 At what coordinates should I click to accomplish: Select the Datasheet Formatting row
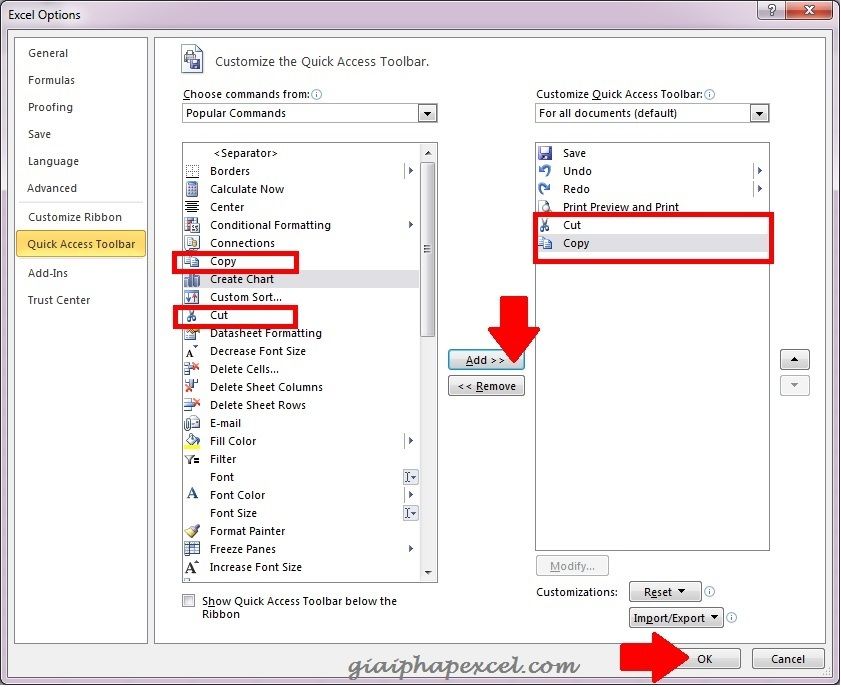click(x=301, y=334)
